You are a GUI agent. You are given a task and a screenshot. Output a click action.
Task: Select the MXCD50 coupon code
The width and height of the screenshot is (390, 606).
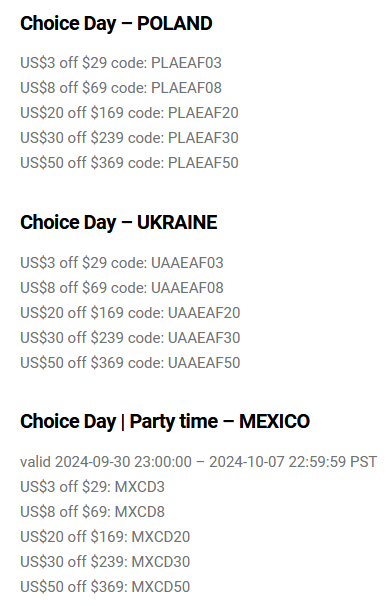(161, 587)
